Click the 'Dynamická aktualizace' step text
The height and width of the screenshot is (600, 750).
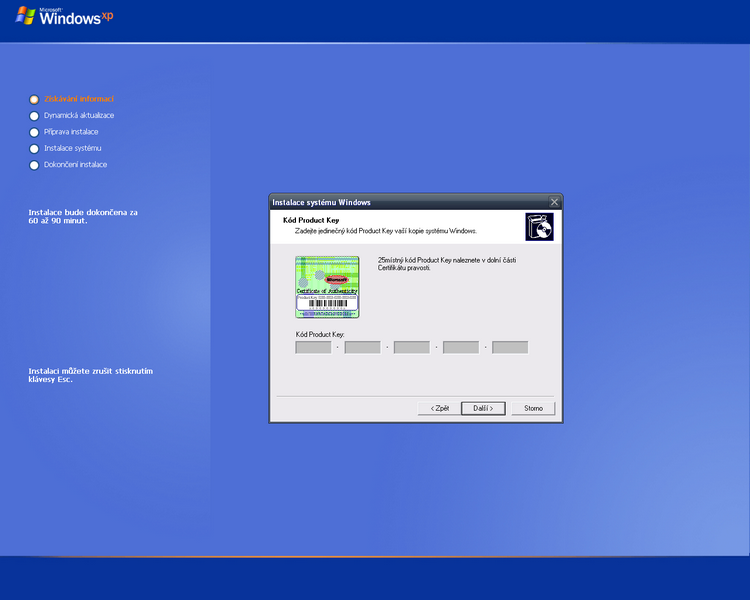click(x=79, y=115)
